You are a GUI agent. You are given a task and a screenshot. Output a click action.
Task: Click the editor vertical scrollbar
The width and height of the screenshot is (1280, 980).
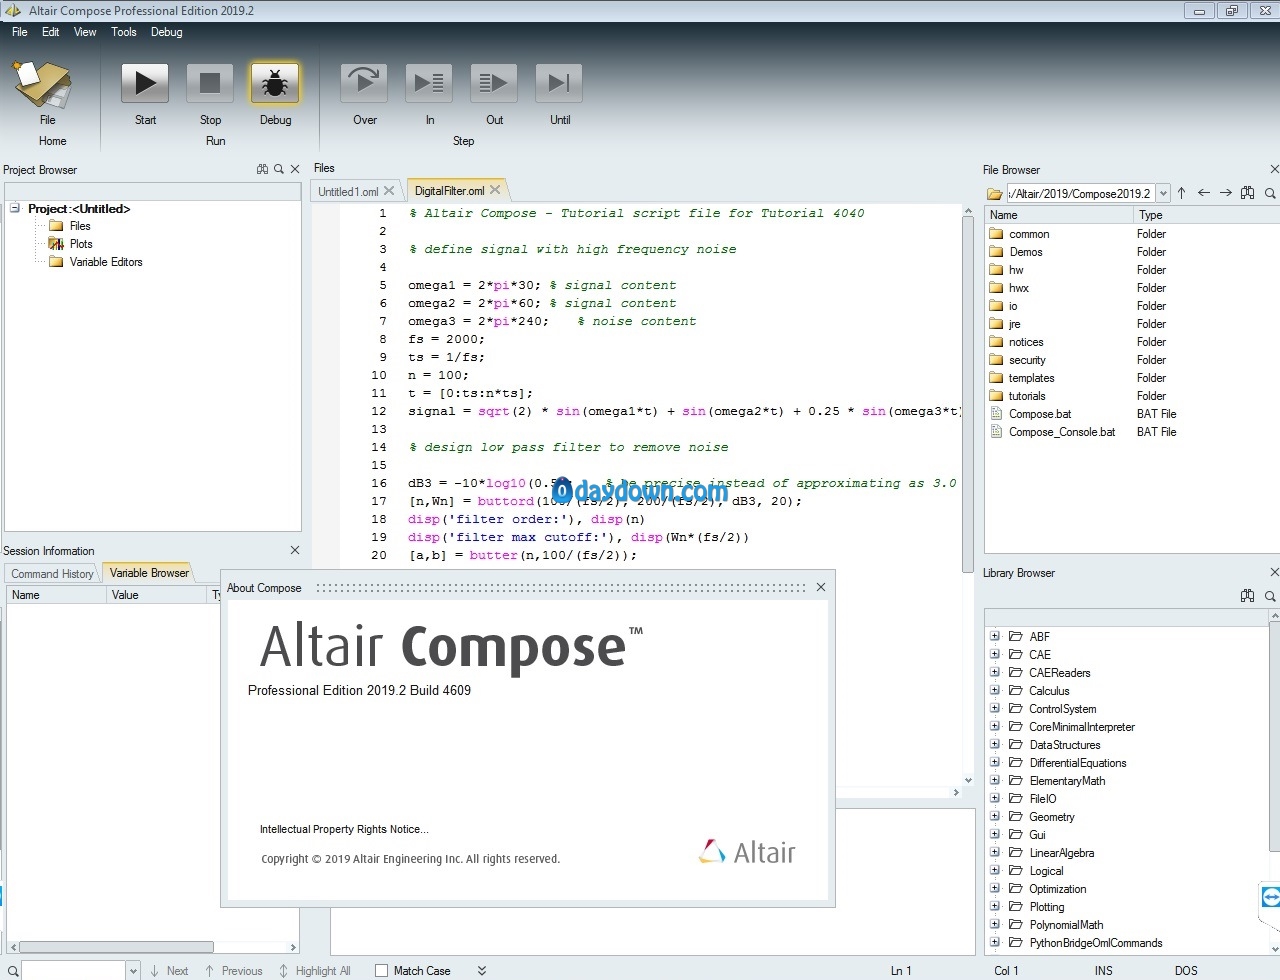click(x=968, y=395)
